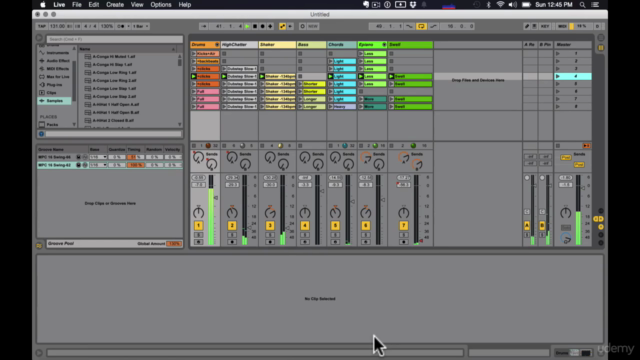Screen dimensions: 640x360
Task: Toggle the yellow Automation Arm button
Action: pyautogui.click(x=282, y=26)
